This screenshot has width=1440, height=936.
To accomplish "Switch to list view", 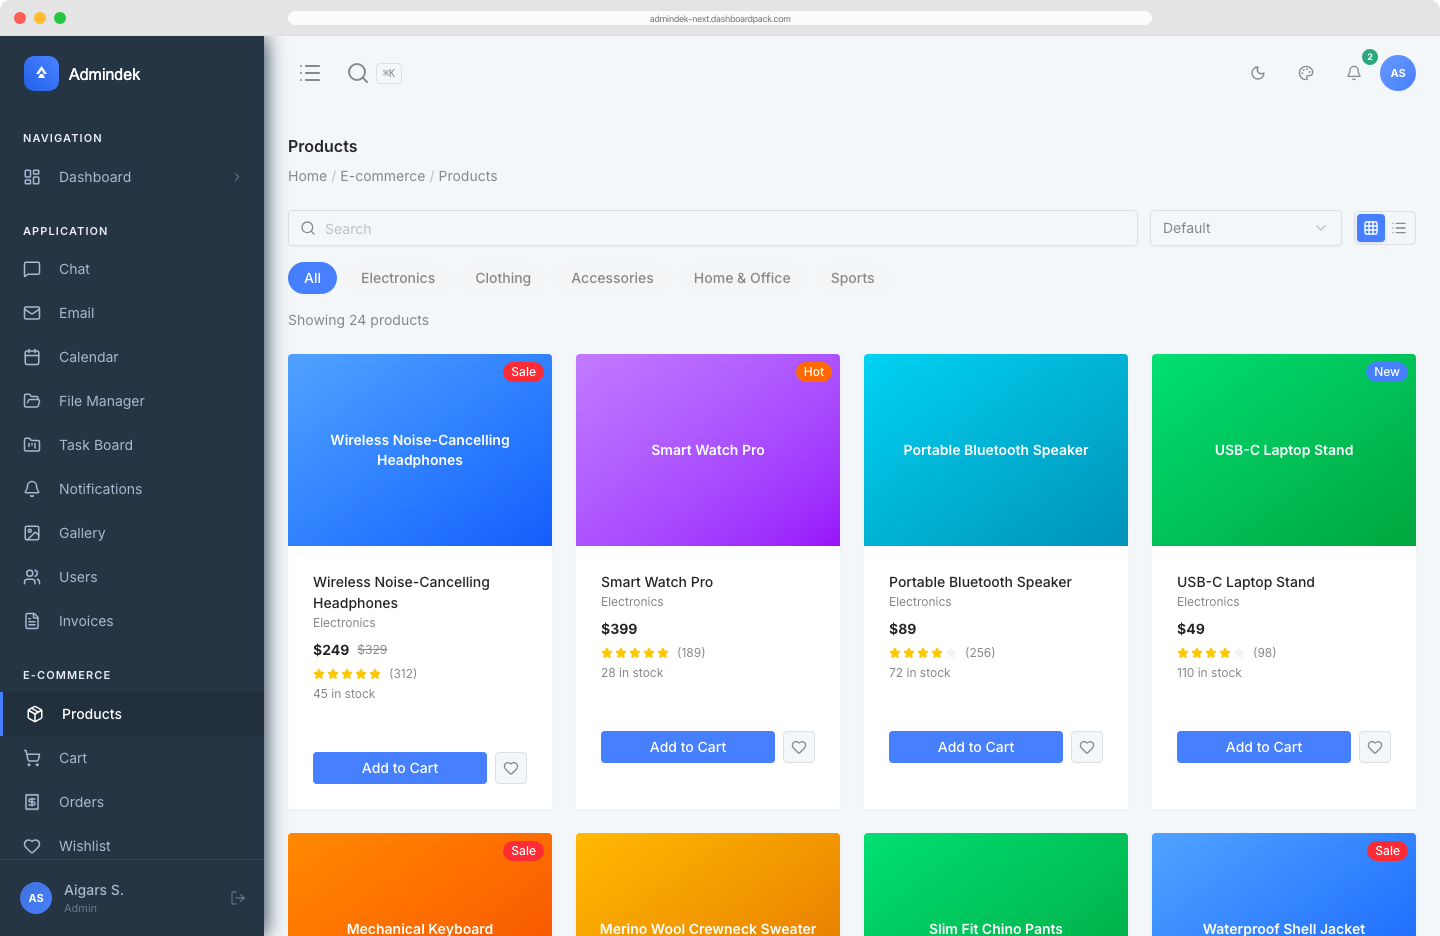I will pyautogui.click(x=1399, y=228).
